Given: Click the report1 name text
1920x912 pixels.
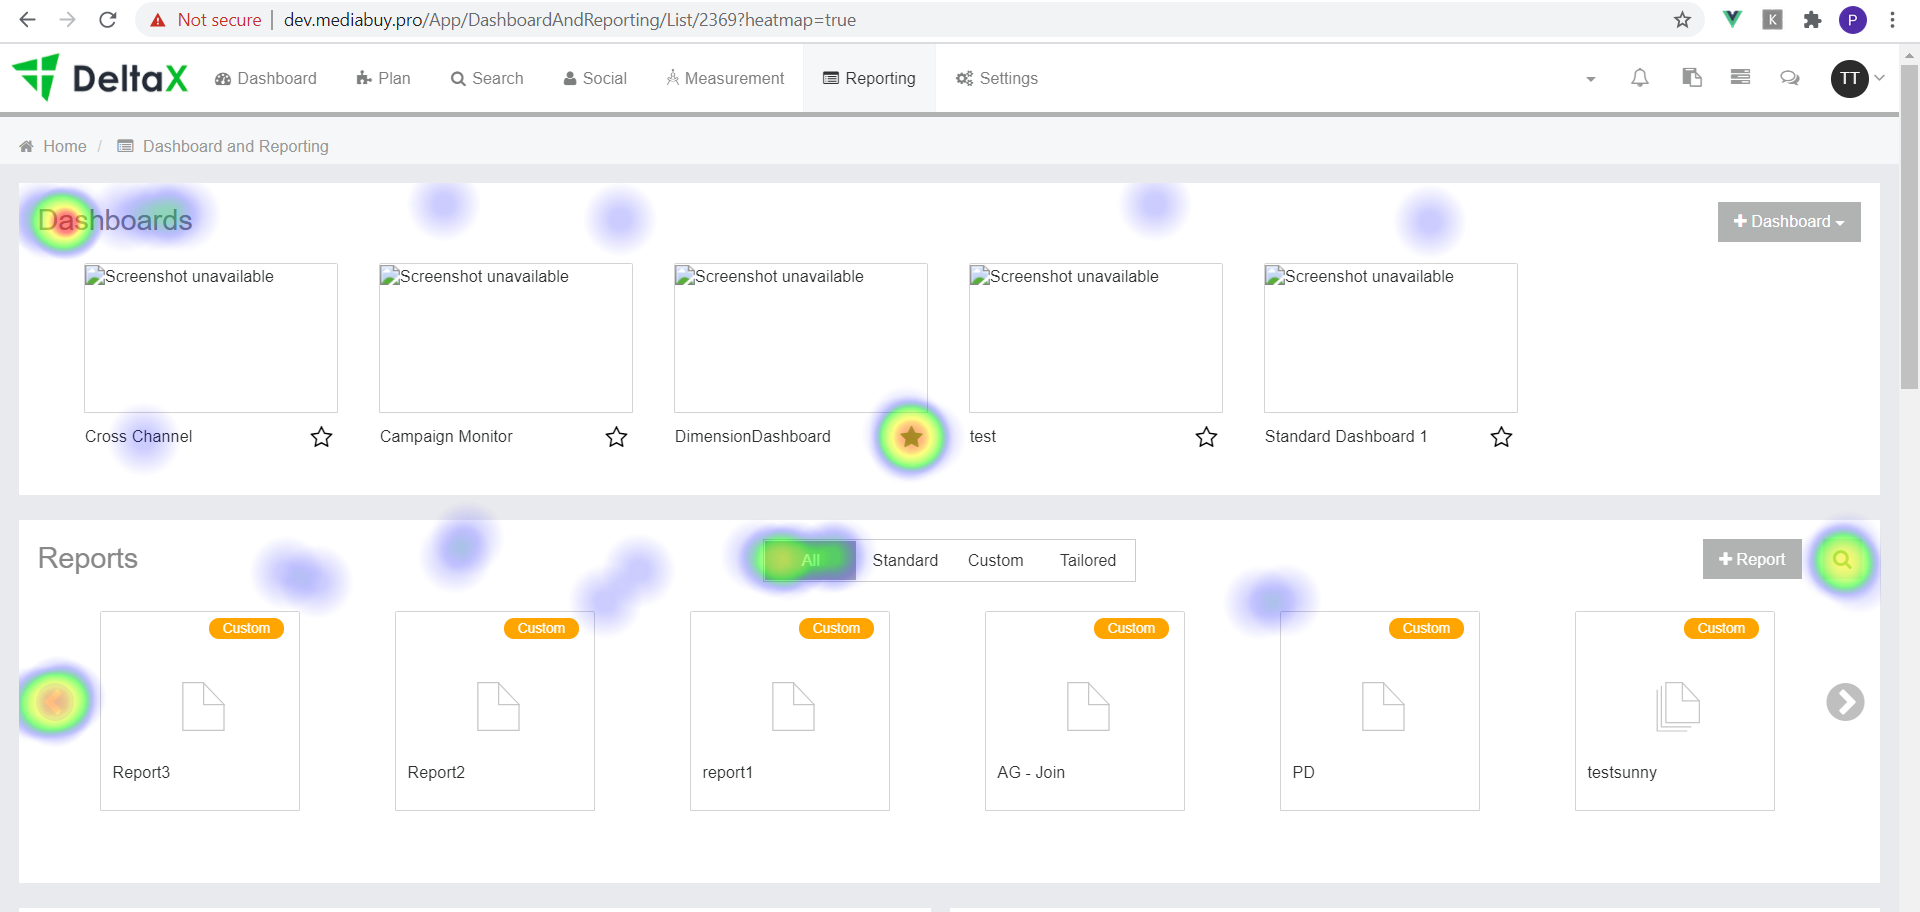Looking at the screenshot, I should click(728, 772).
